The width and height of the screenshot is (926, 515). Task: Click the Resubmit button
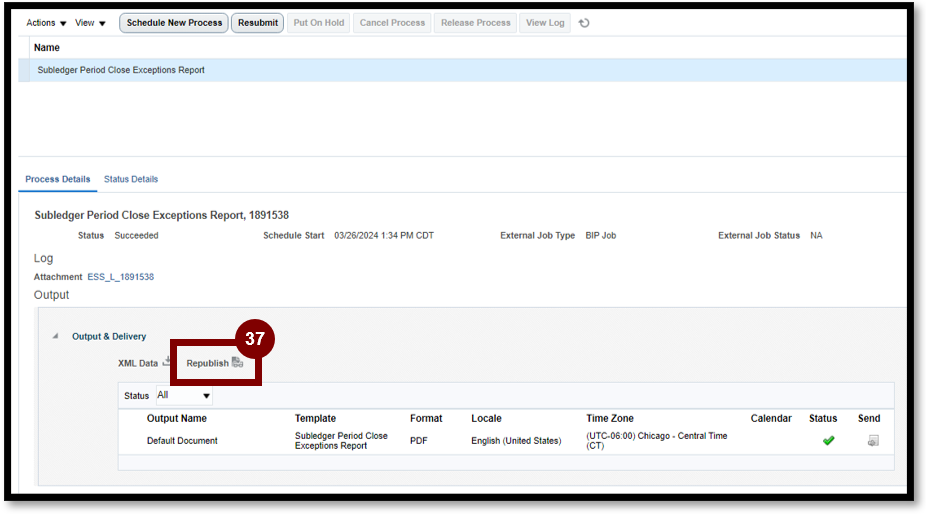258,23
